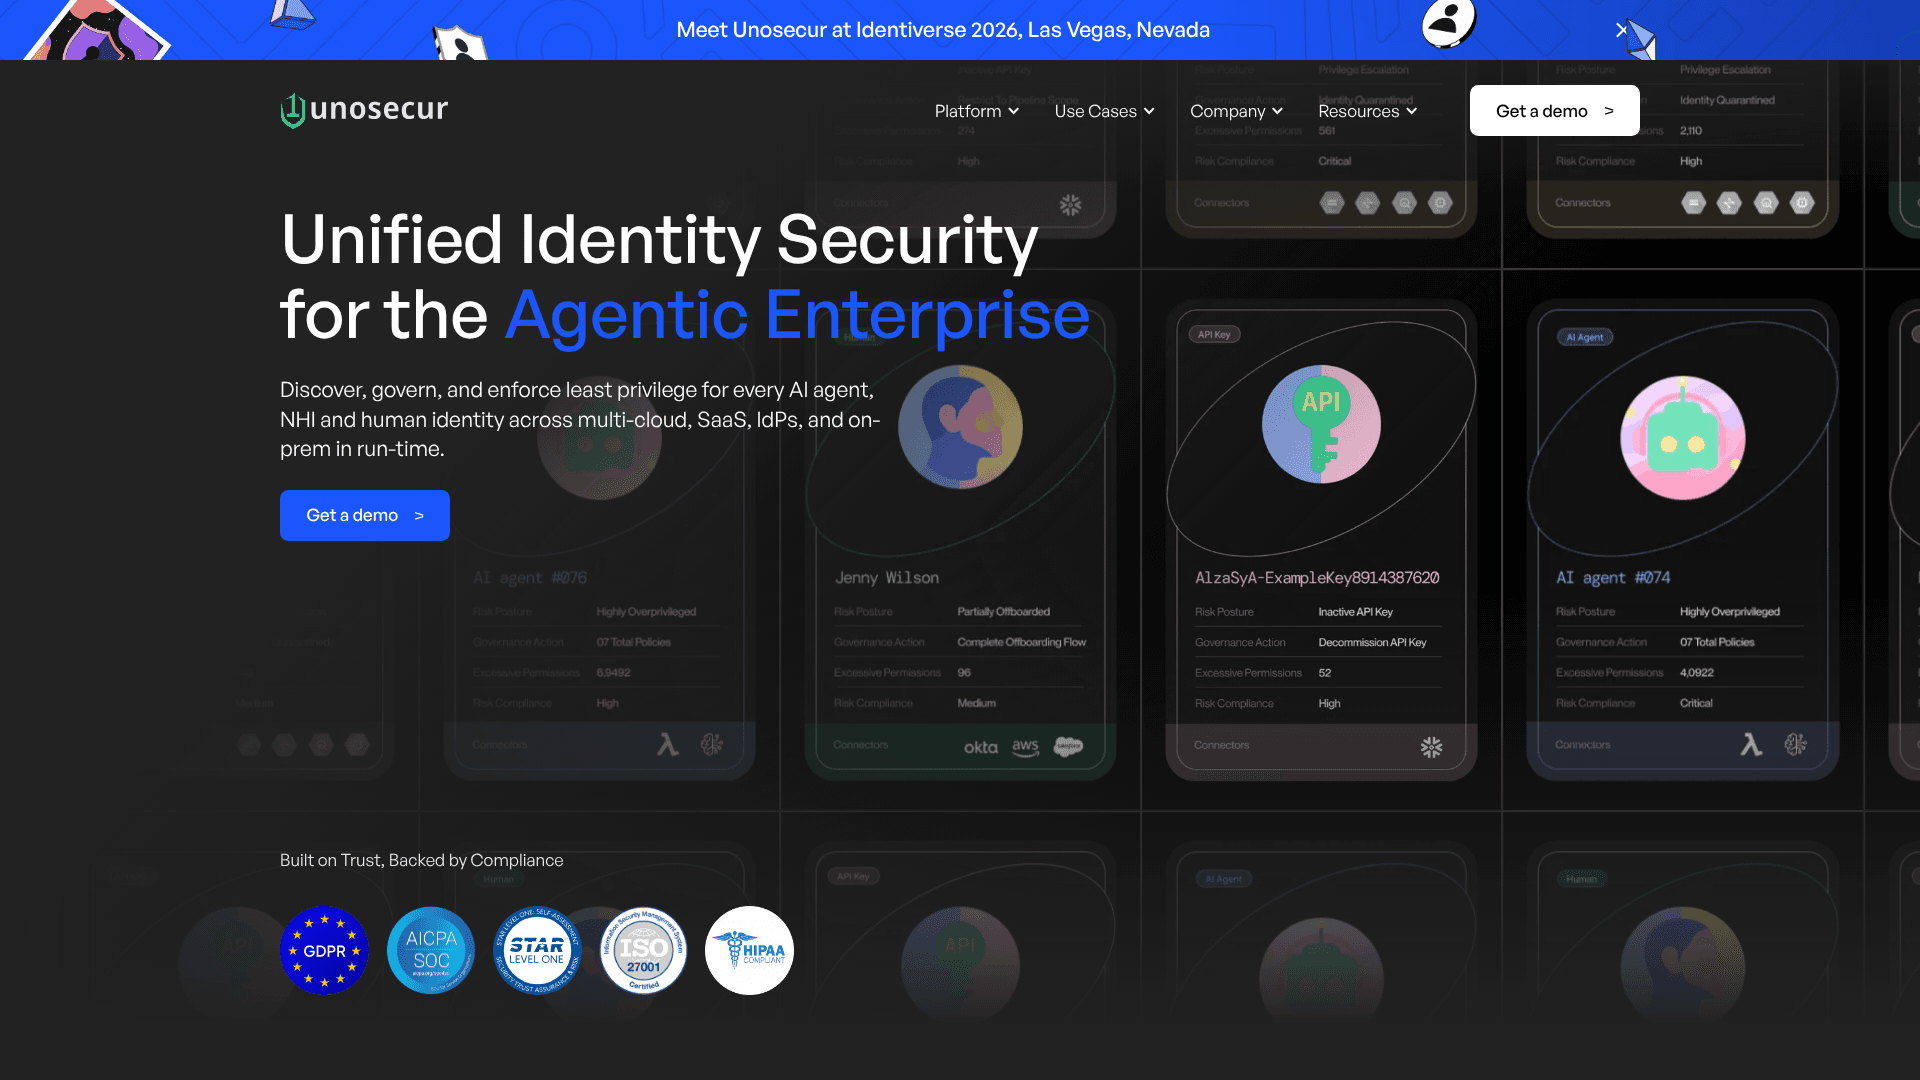Expand the Resources dropdown chevron
This screenshot has width=1920, height=1080.
point(1411,111)
